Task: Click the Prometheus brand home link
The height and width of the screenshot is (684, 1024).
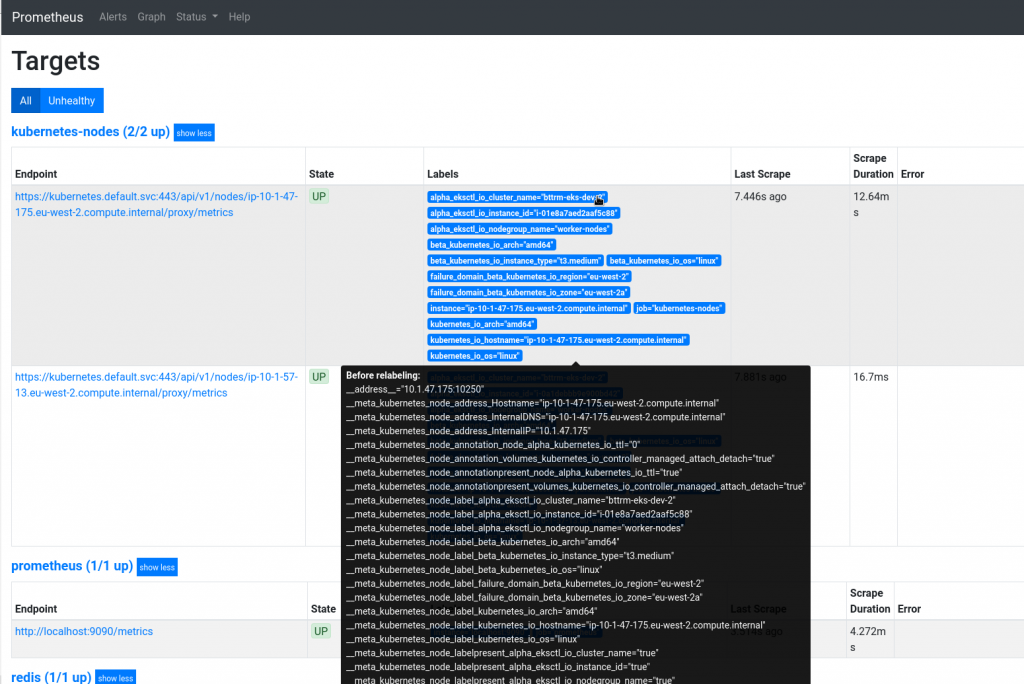Action: (47, 17)
